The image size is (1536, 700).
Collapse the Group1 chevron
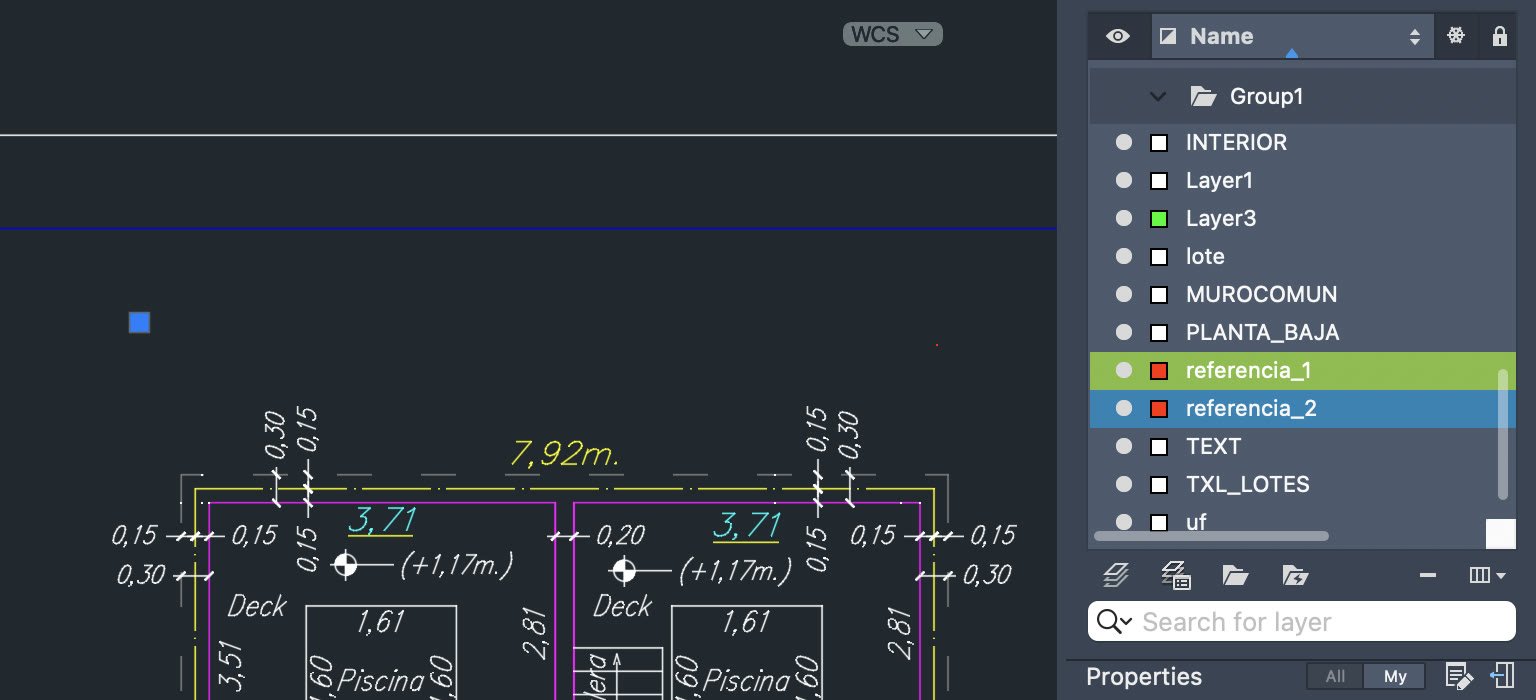pos(1158,97)
